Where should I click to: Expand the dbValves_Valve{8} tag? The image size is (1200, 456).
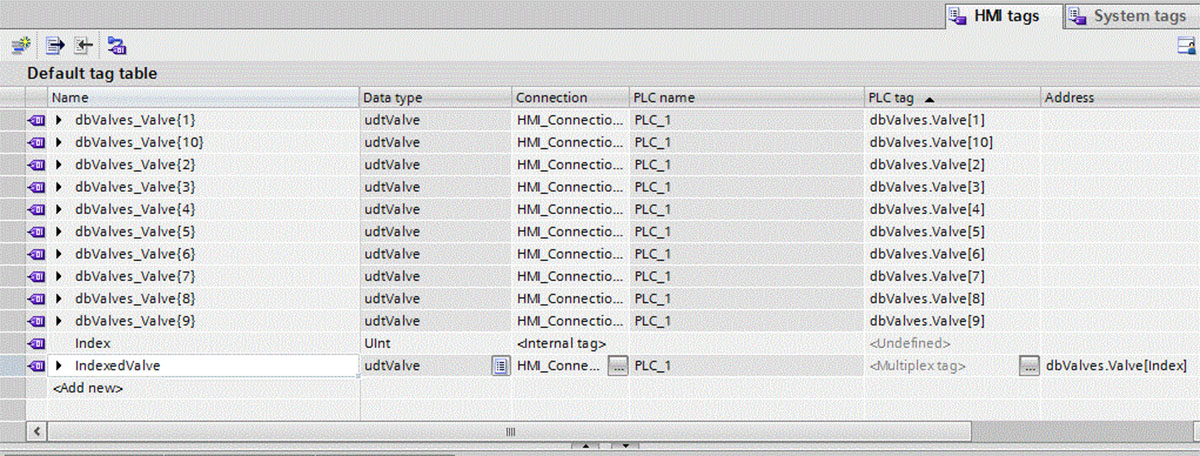(x=59, y=299)
